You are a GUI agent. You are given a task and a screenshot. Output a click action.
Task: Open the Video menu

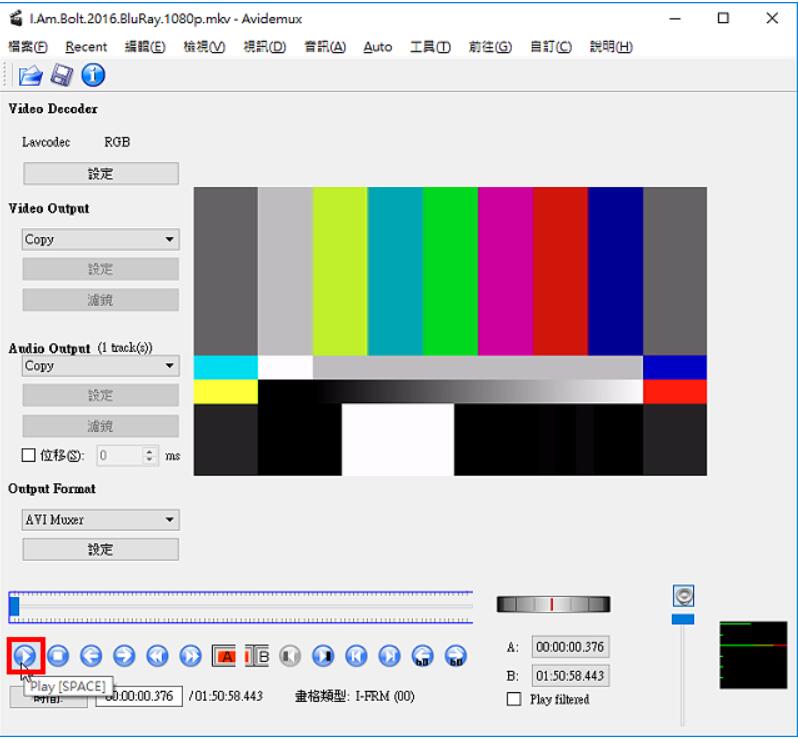(264, 47)
